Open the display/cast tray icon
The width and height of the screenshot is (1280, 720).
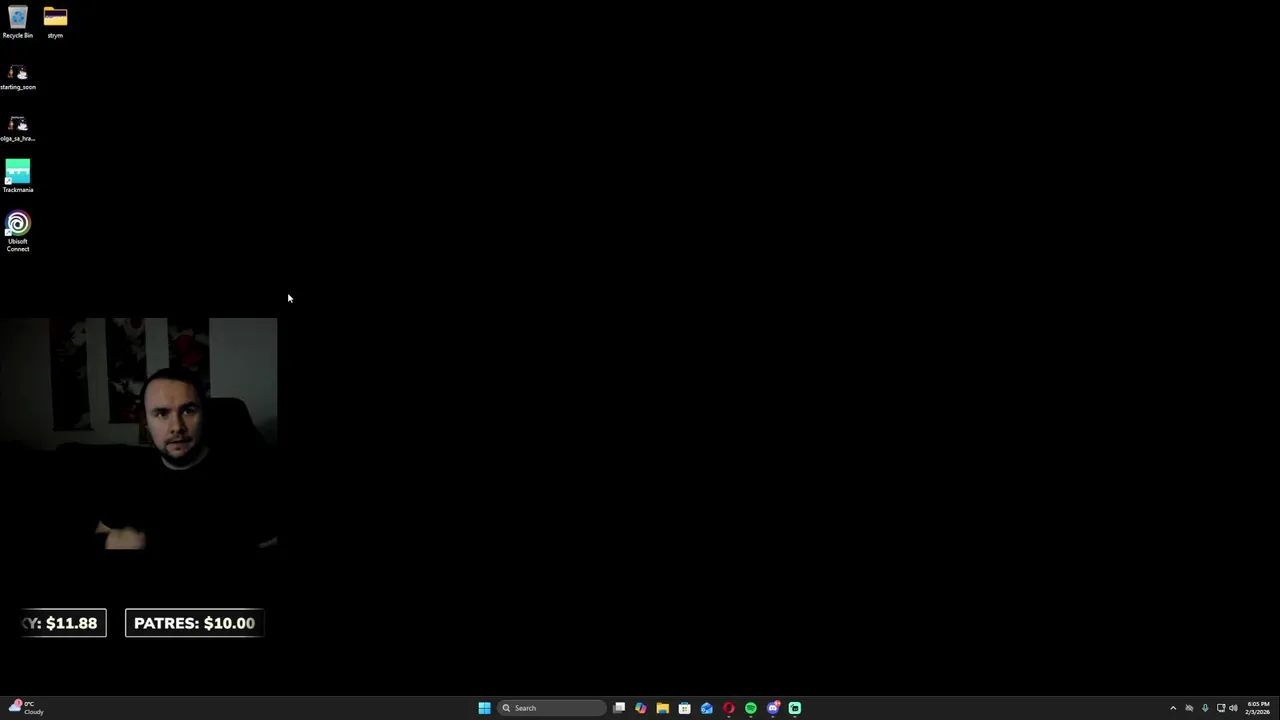(x=1221, y=708)
